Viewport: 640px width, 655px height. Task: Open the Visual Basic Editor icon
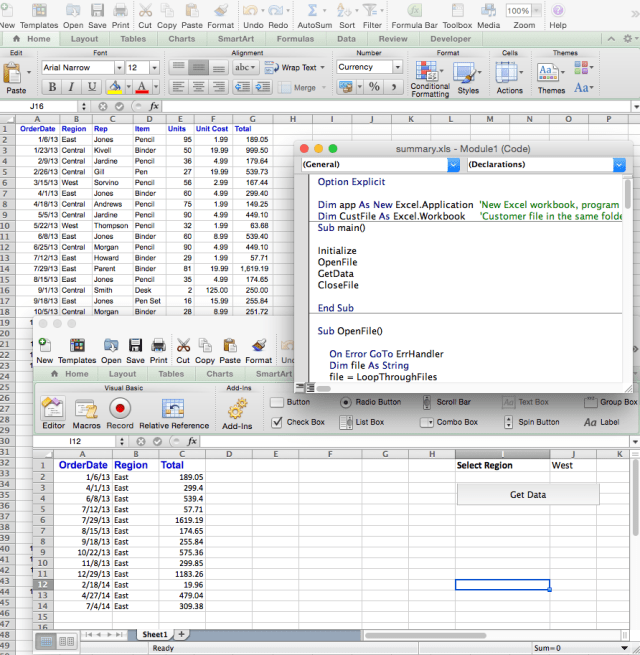(x=53, y=407)
